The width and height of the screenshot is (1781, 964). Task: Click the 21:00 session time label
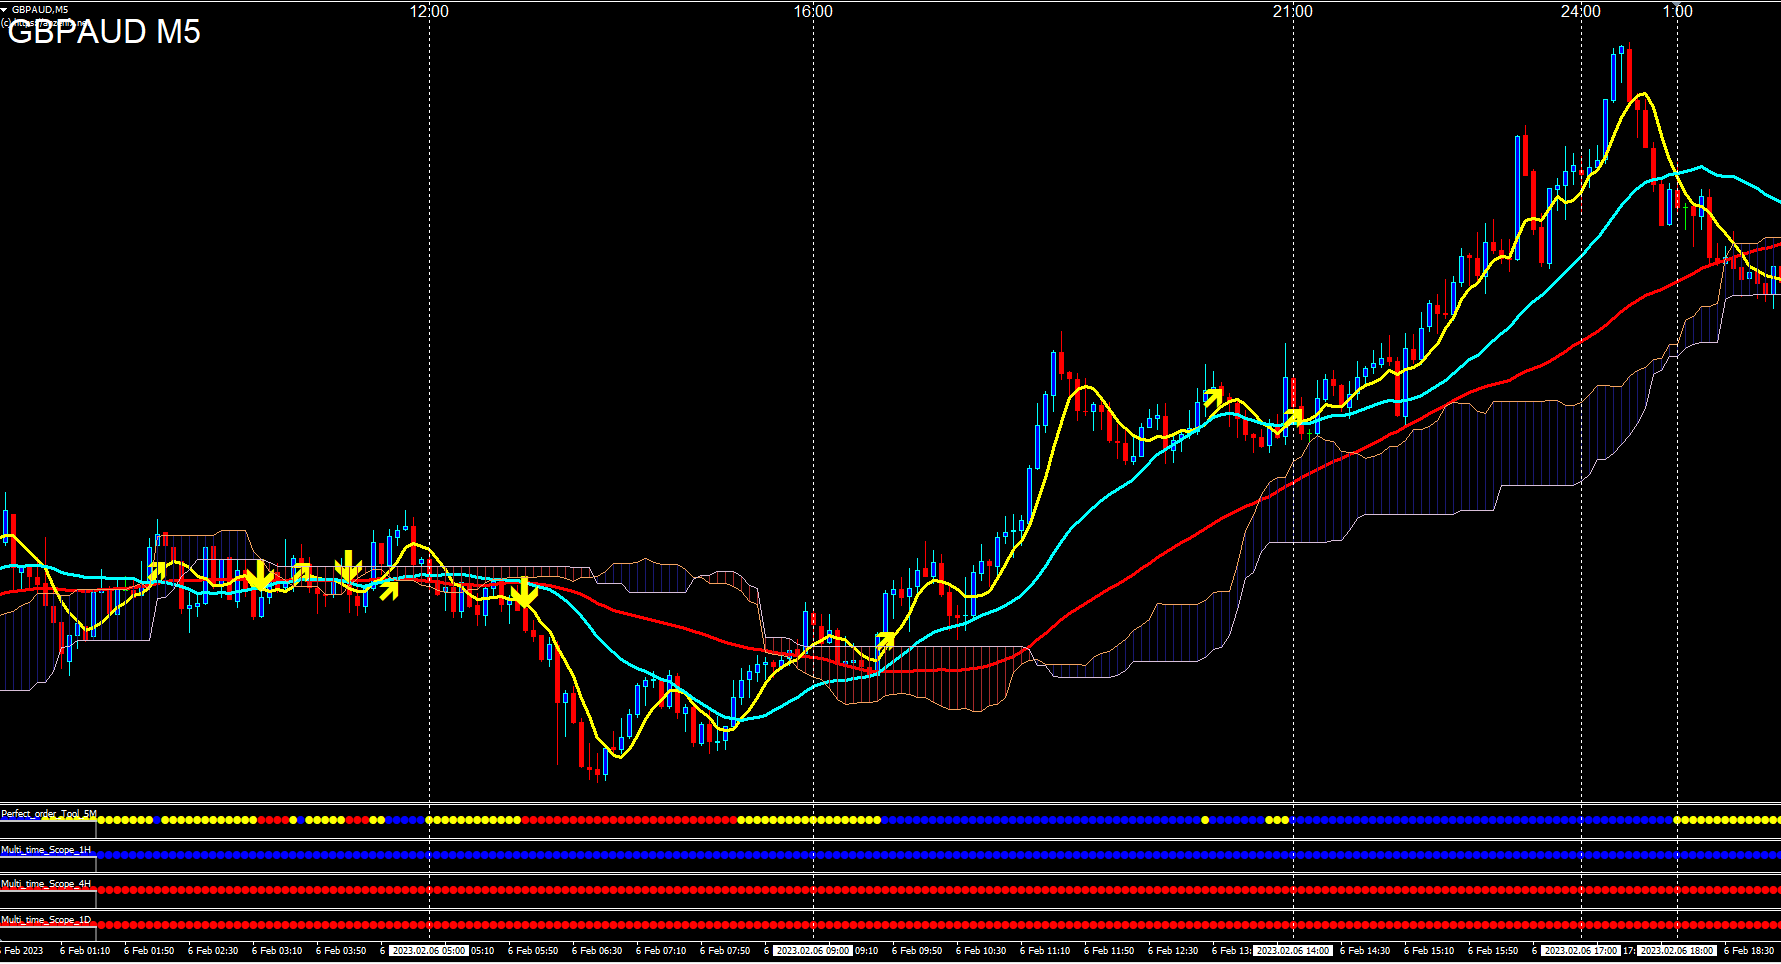click(1293, 11)
